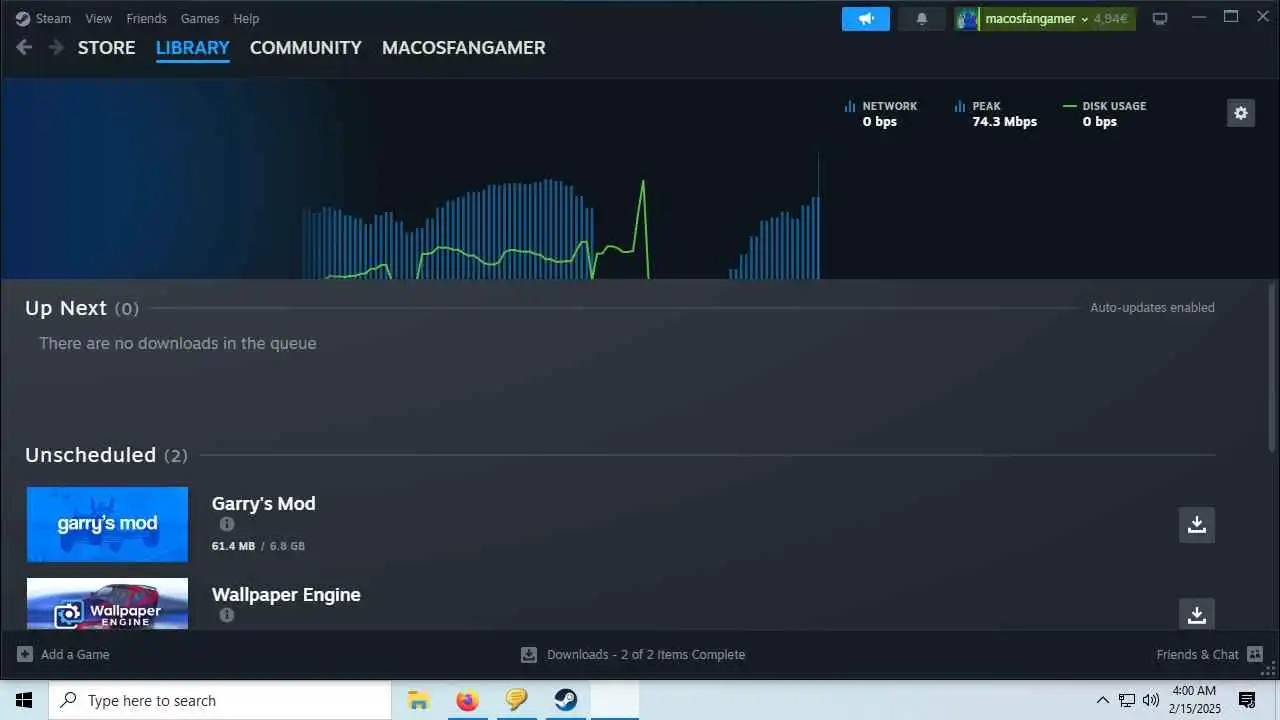Click the PEAK 74.3 Mbps stat
The width and height of the screenshot is (1280, 720).
click(x=996, y=114)
